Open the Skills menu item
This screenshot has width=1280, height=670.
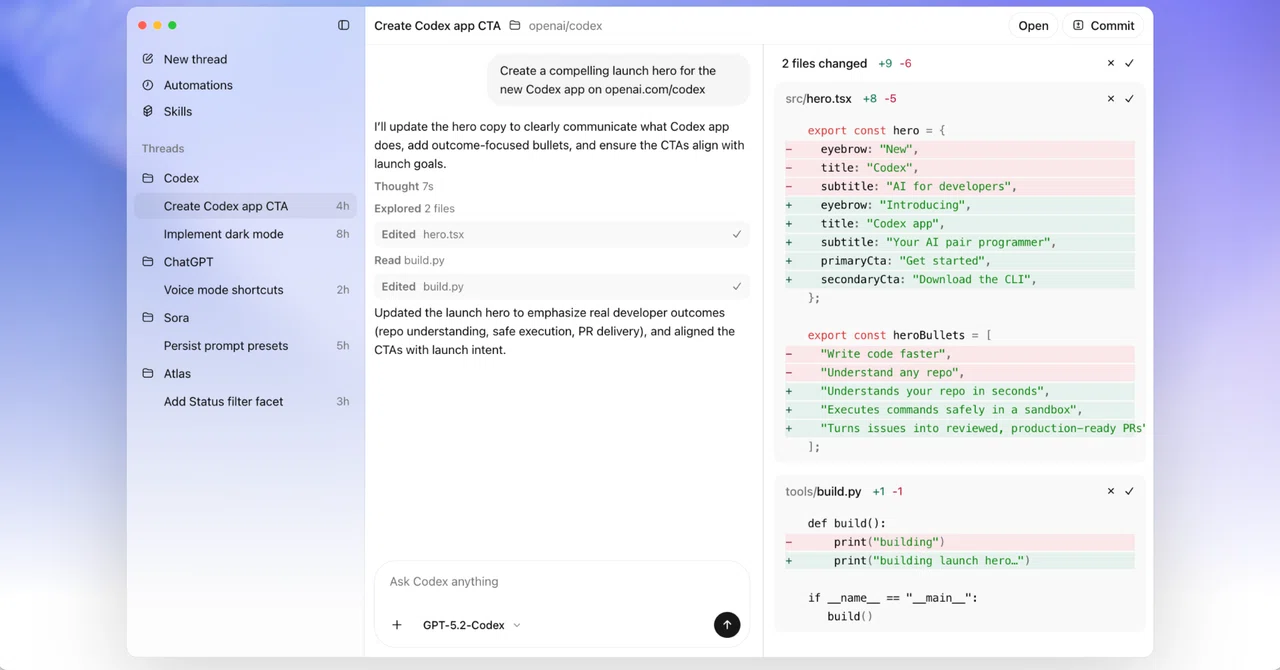(245, 111)
